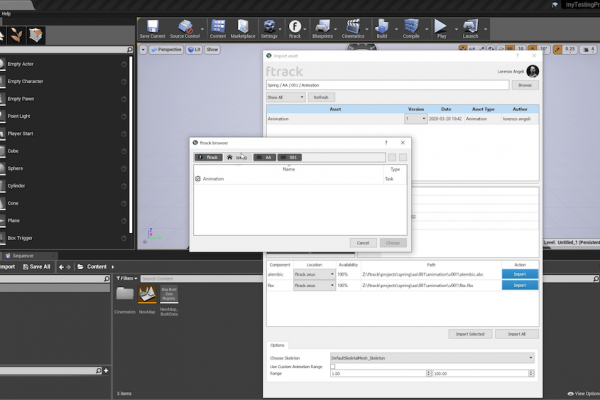This screenshot has height=400, width=600.
Task: Click the user avatar in Import asset window
Action: coord(533,71)
